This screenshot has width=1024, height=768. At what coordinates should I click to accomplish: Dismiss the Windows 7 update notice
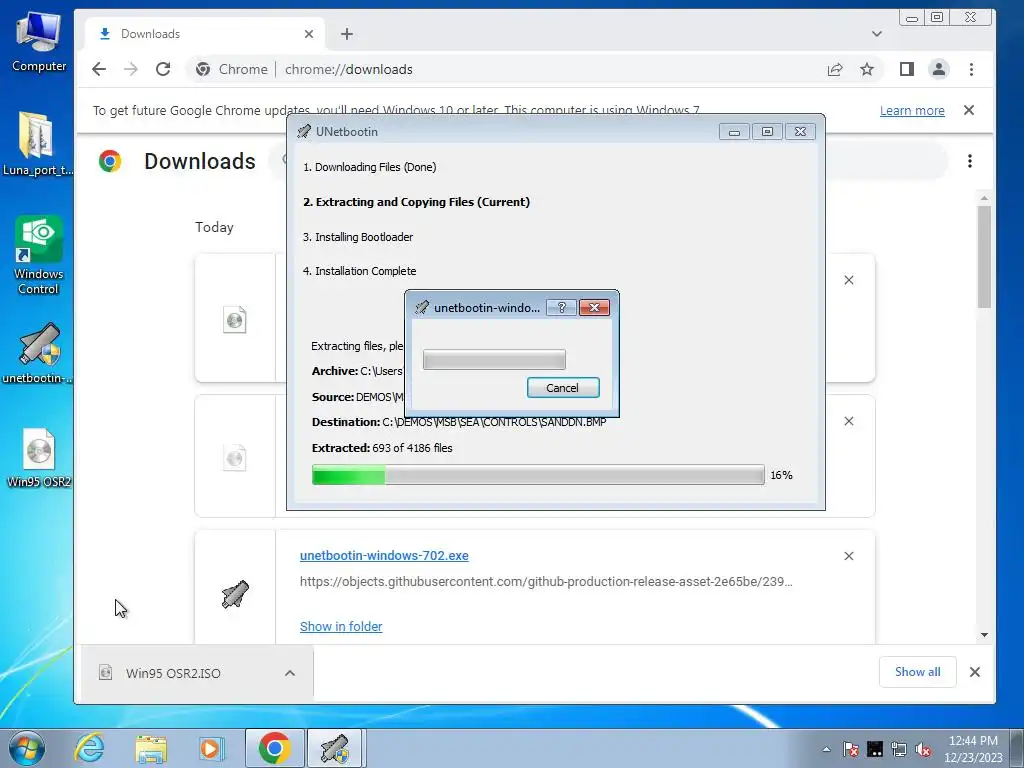click(969, 110)
